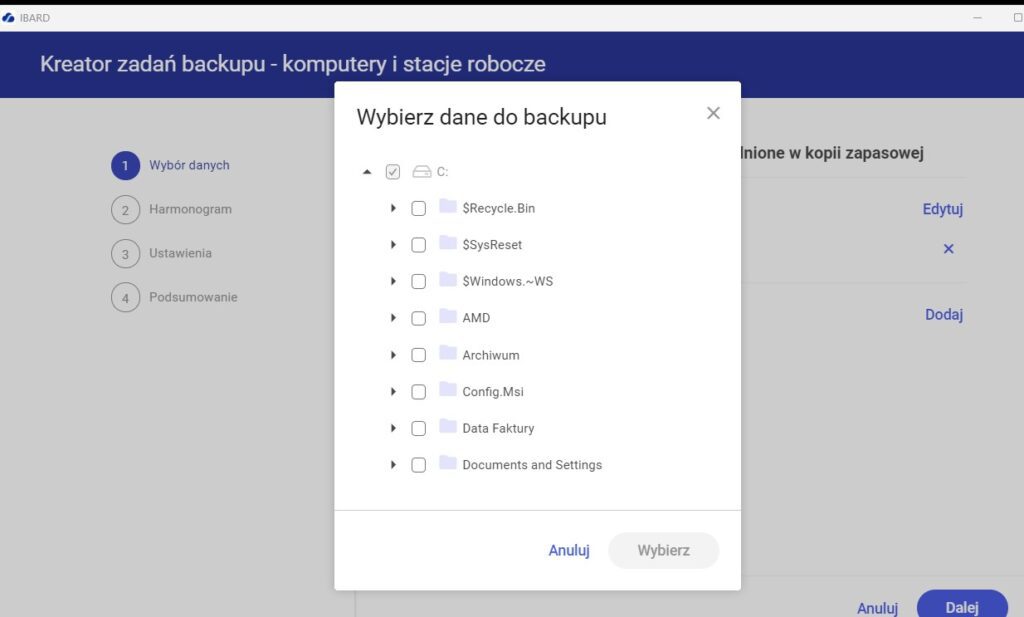Toggle the C: drive checkbox

[x=393, y=172]
